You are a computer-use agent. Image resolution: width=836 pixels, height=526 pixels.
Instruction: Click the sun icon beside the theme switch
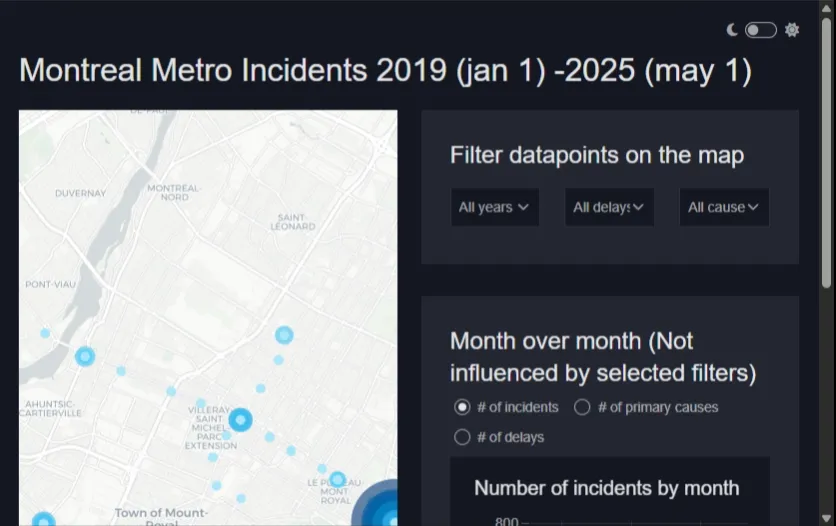pos(792,30)
